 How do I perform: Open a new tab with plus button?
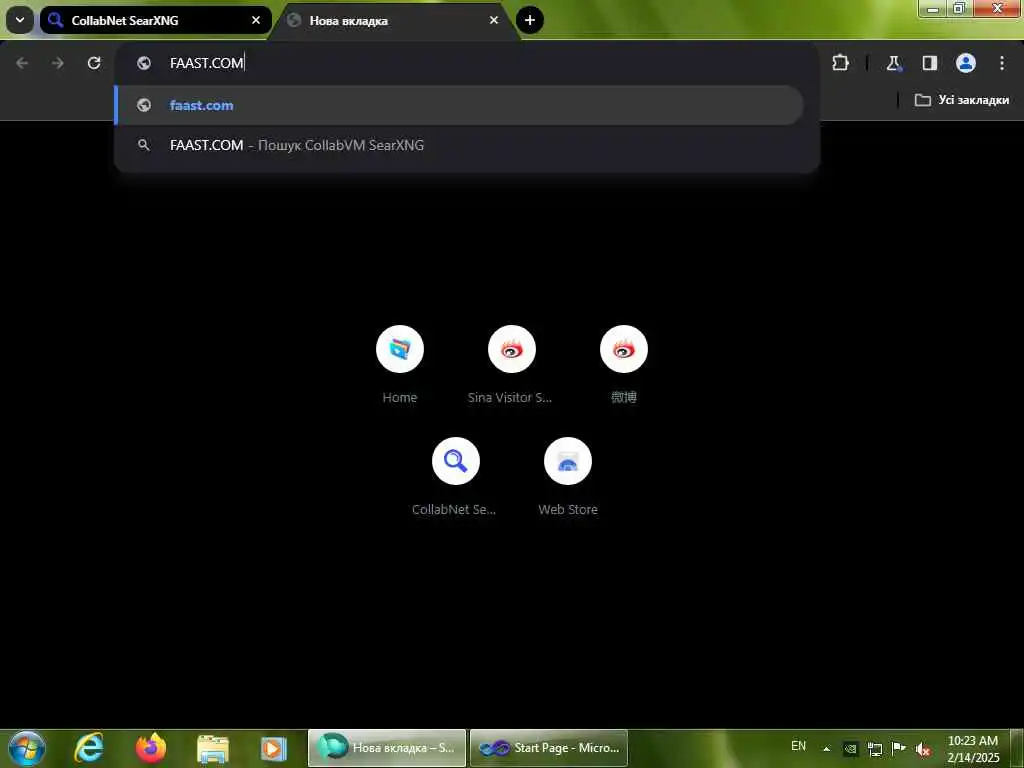tap(530, 20)
